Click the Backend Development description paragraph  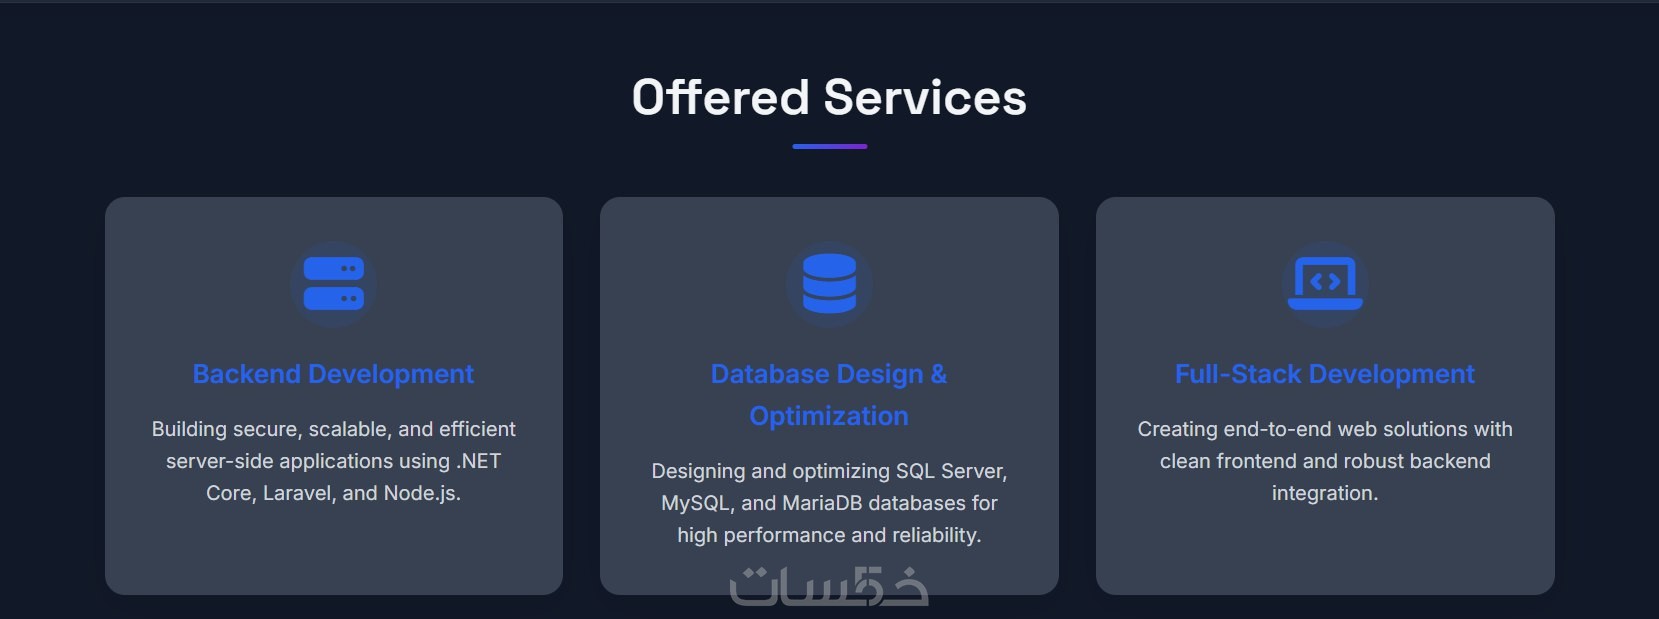pyautogui.click(x=333, y=461)
